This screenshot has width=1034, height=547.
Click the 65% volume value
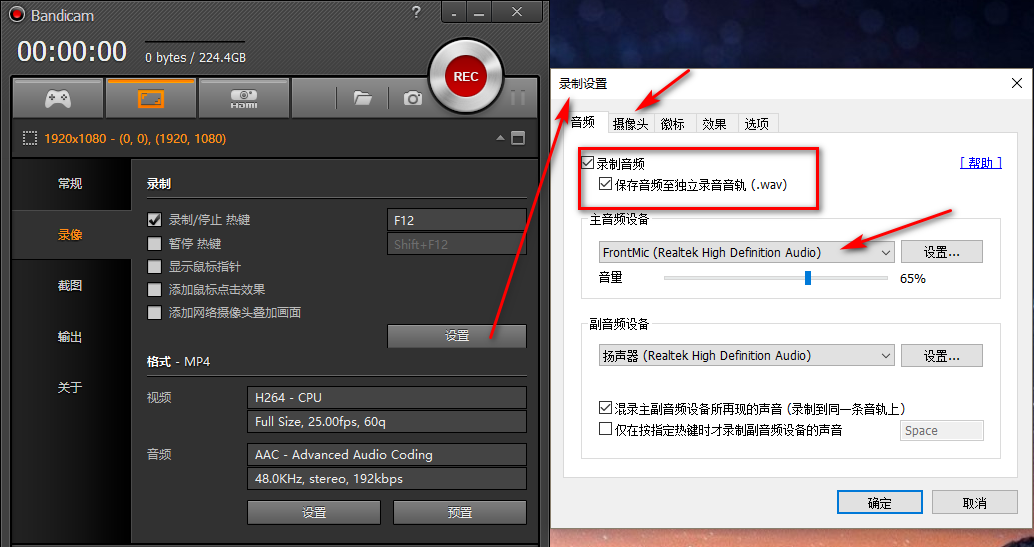(x=913, y=278)
